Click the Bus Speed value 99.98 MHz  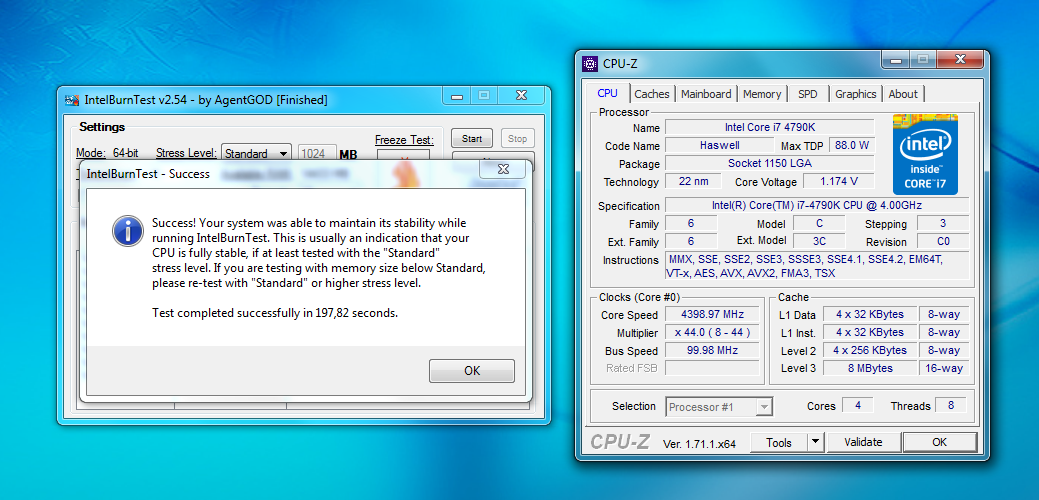coord(712,350)
